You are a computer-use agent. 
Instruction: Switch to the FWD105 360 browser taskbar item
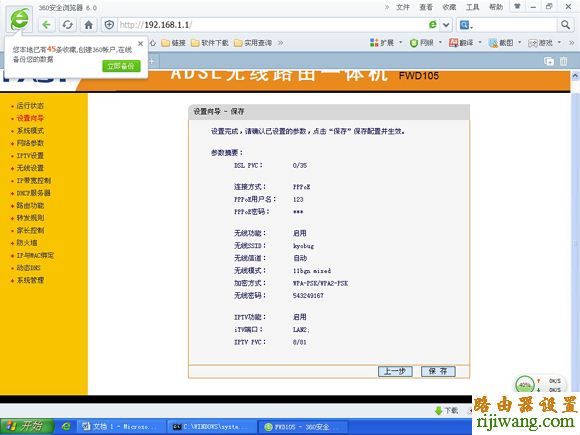(x=303, y=426)
